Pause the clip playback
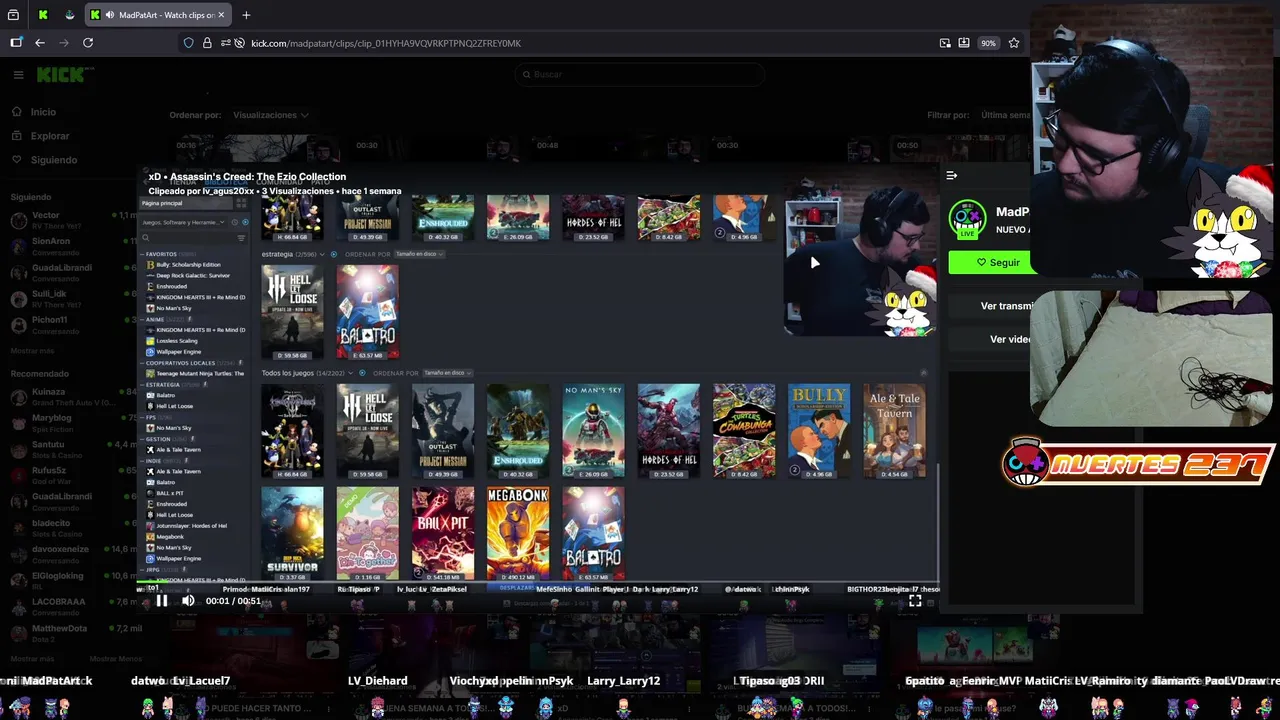This screenshot has width=1280, height=720. [x=162, y=601]
